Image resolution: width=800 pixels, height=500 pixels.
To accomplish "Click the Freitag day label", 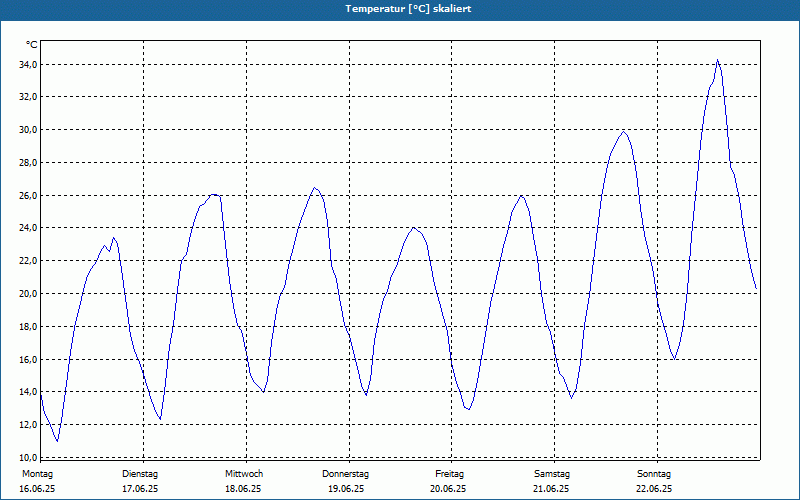I will [x=449, y=474].
